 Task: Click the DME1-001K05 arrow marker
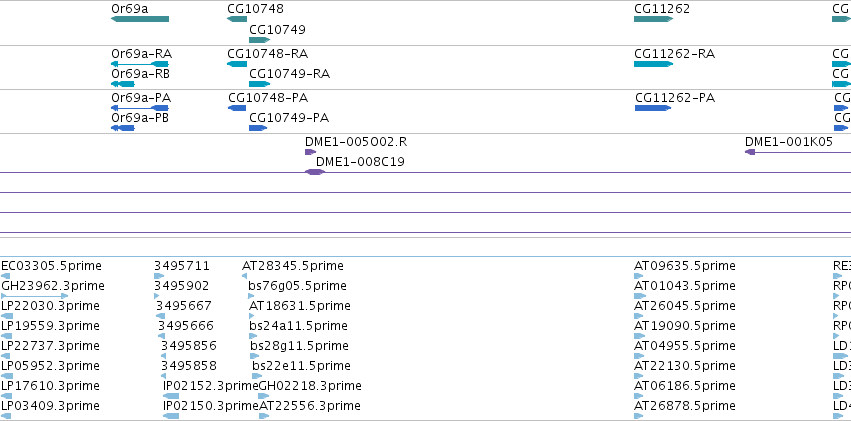click(x=750, y=152)
